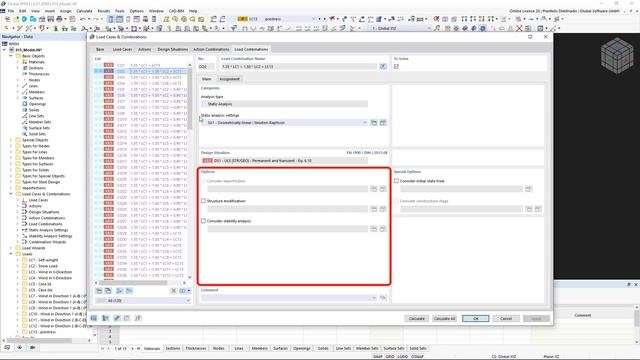Click the navigator Display eye icon

pyautogui.click(x=20, y=348)
